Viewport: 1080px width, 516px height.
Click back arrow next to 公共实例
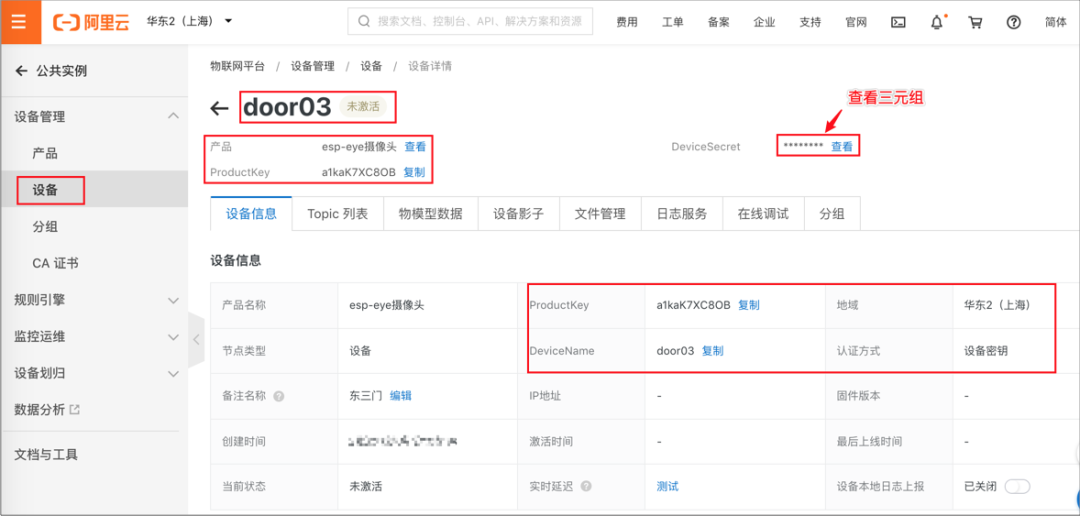click(21, 70)
